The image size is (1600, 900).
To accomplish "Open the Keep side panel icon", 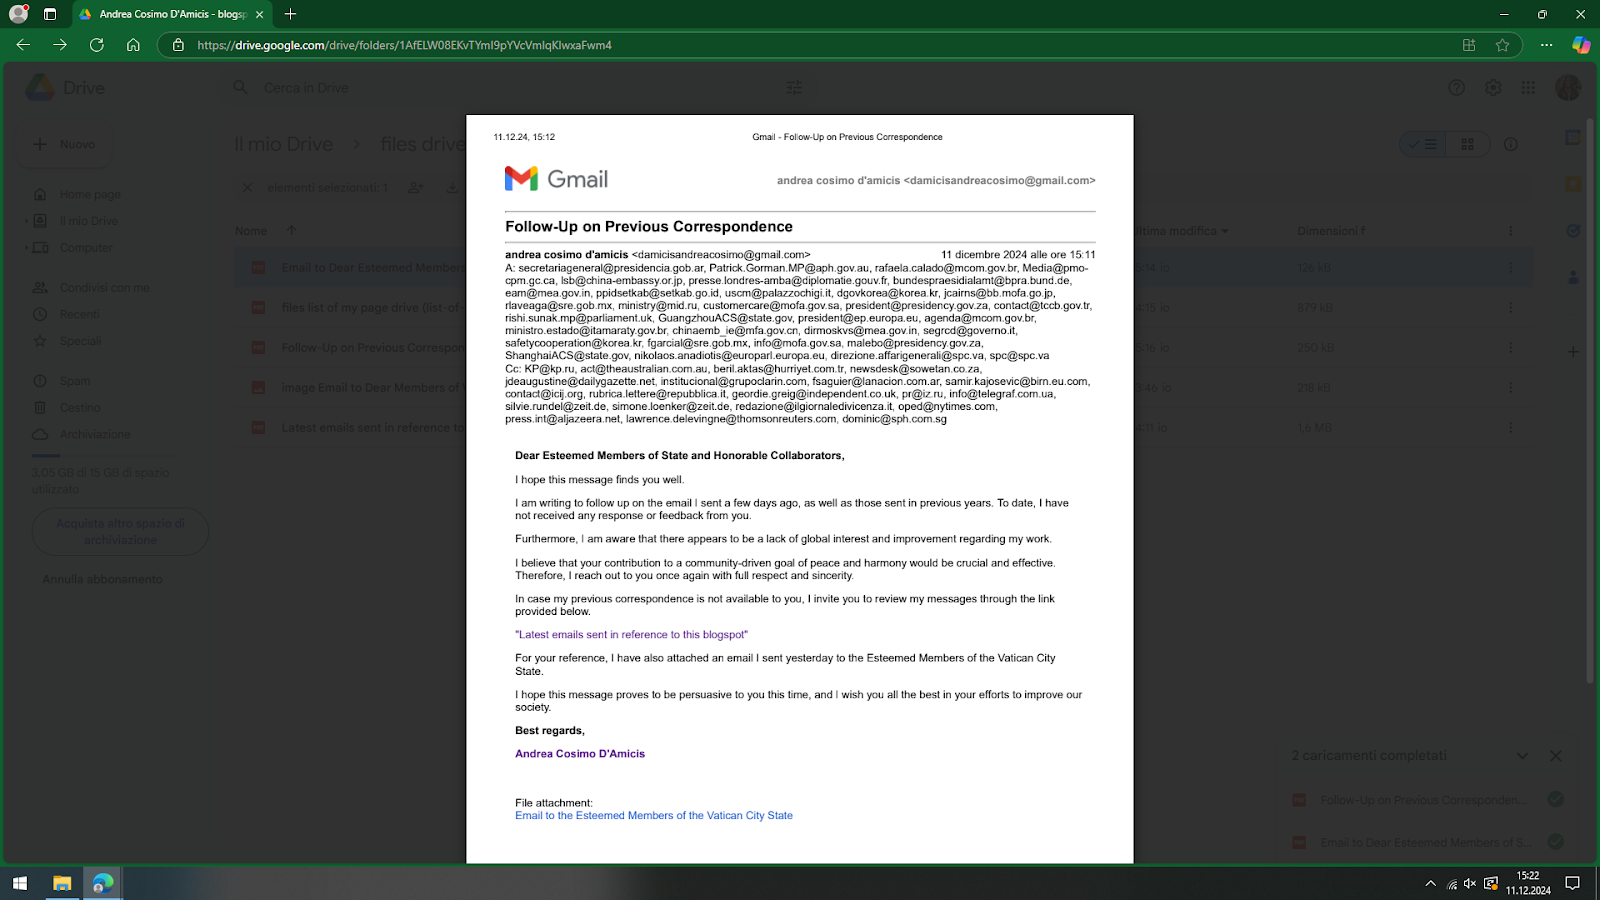I will [1573, 184].
